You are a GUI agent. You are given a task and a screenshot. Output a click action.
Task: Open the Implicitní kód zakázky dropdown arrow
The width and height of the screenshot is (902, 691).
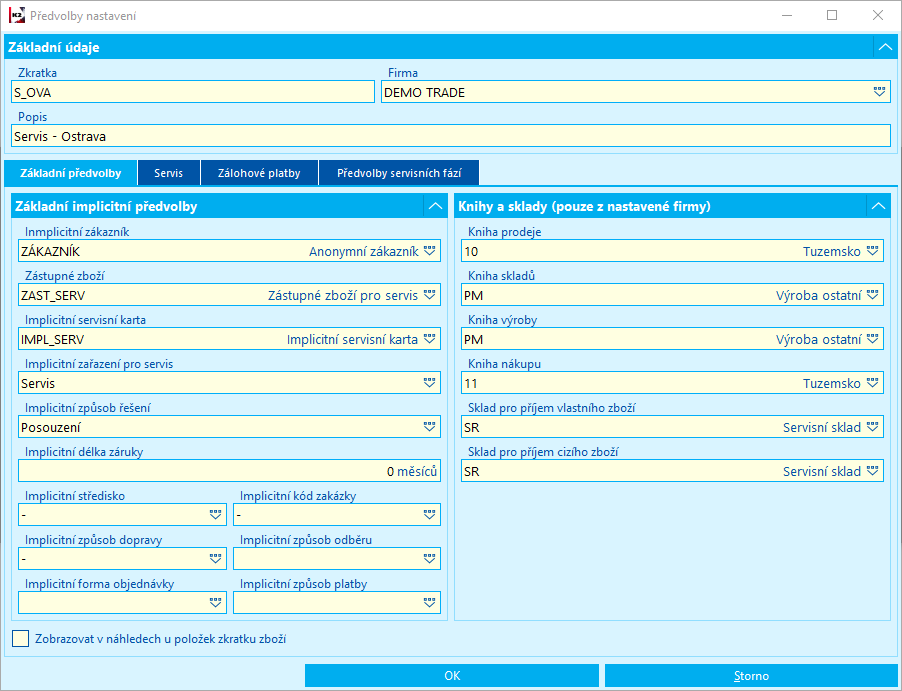click(x=429, y=515)
